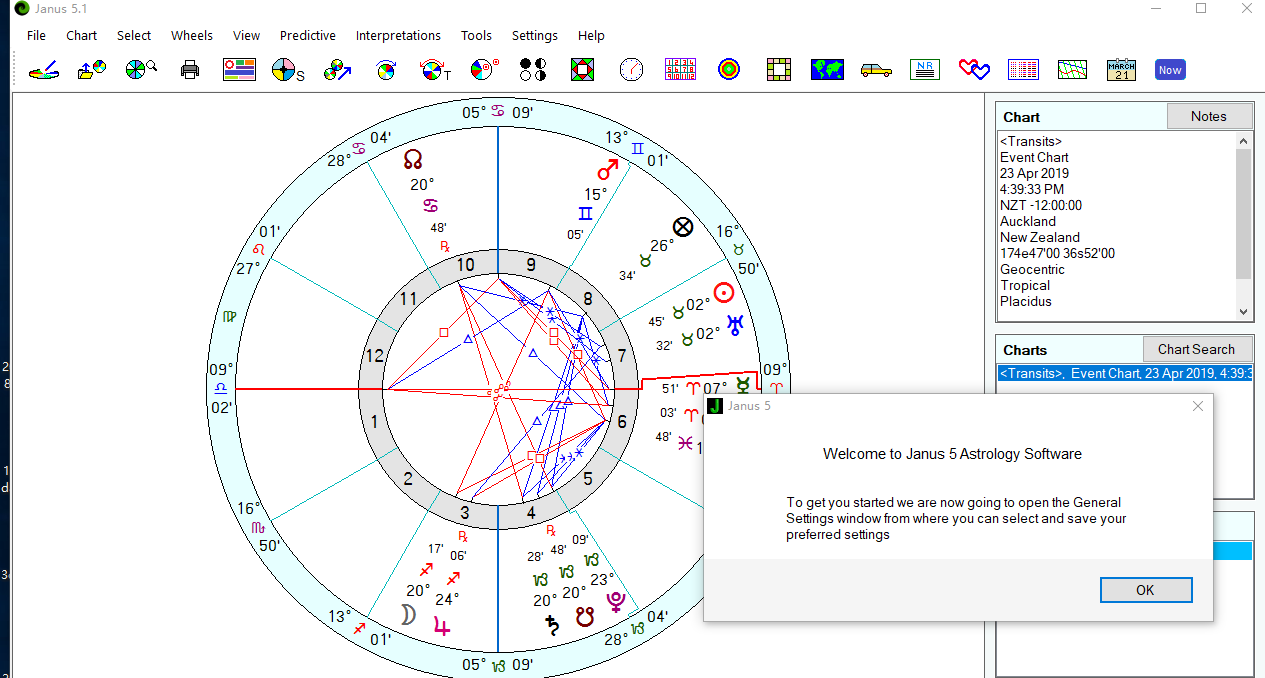Open the Interpretations menu
This screenshot has height=678, width=1265.
[398, 35]
